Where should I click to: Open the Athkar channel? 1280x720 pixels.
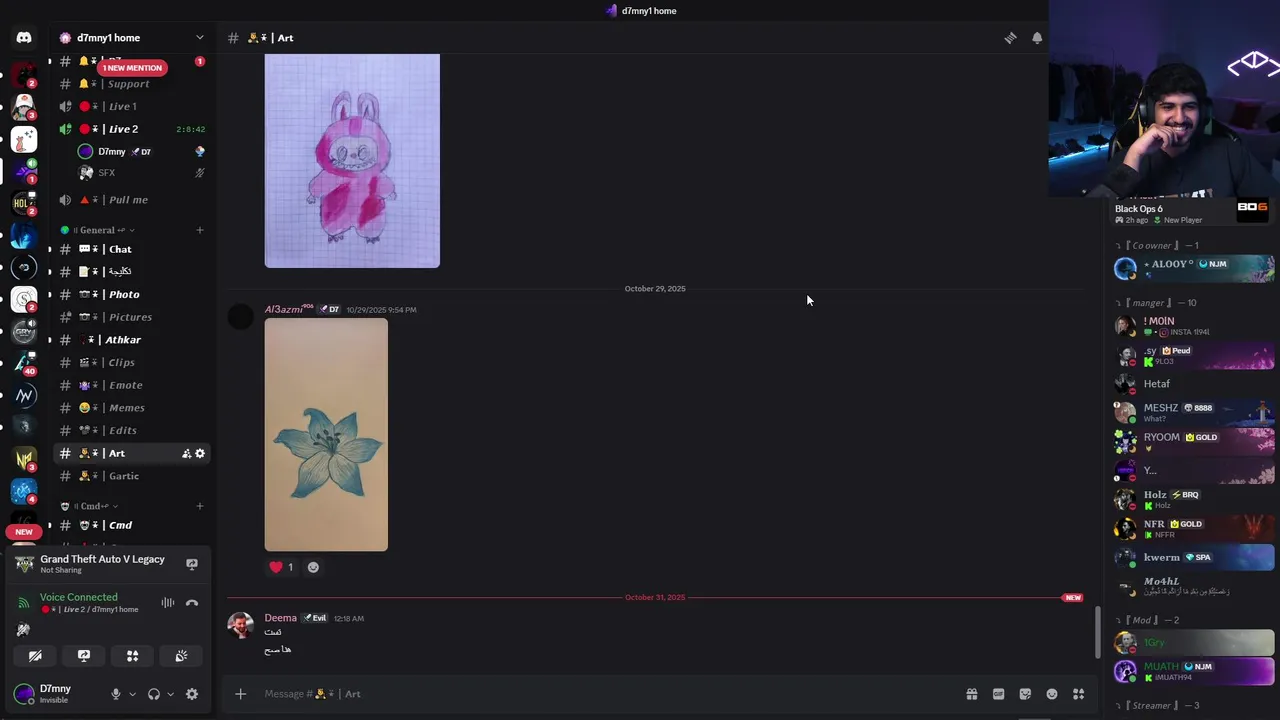tap(132, 340)
